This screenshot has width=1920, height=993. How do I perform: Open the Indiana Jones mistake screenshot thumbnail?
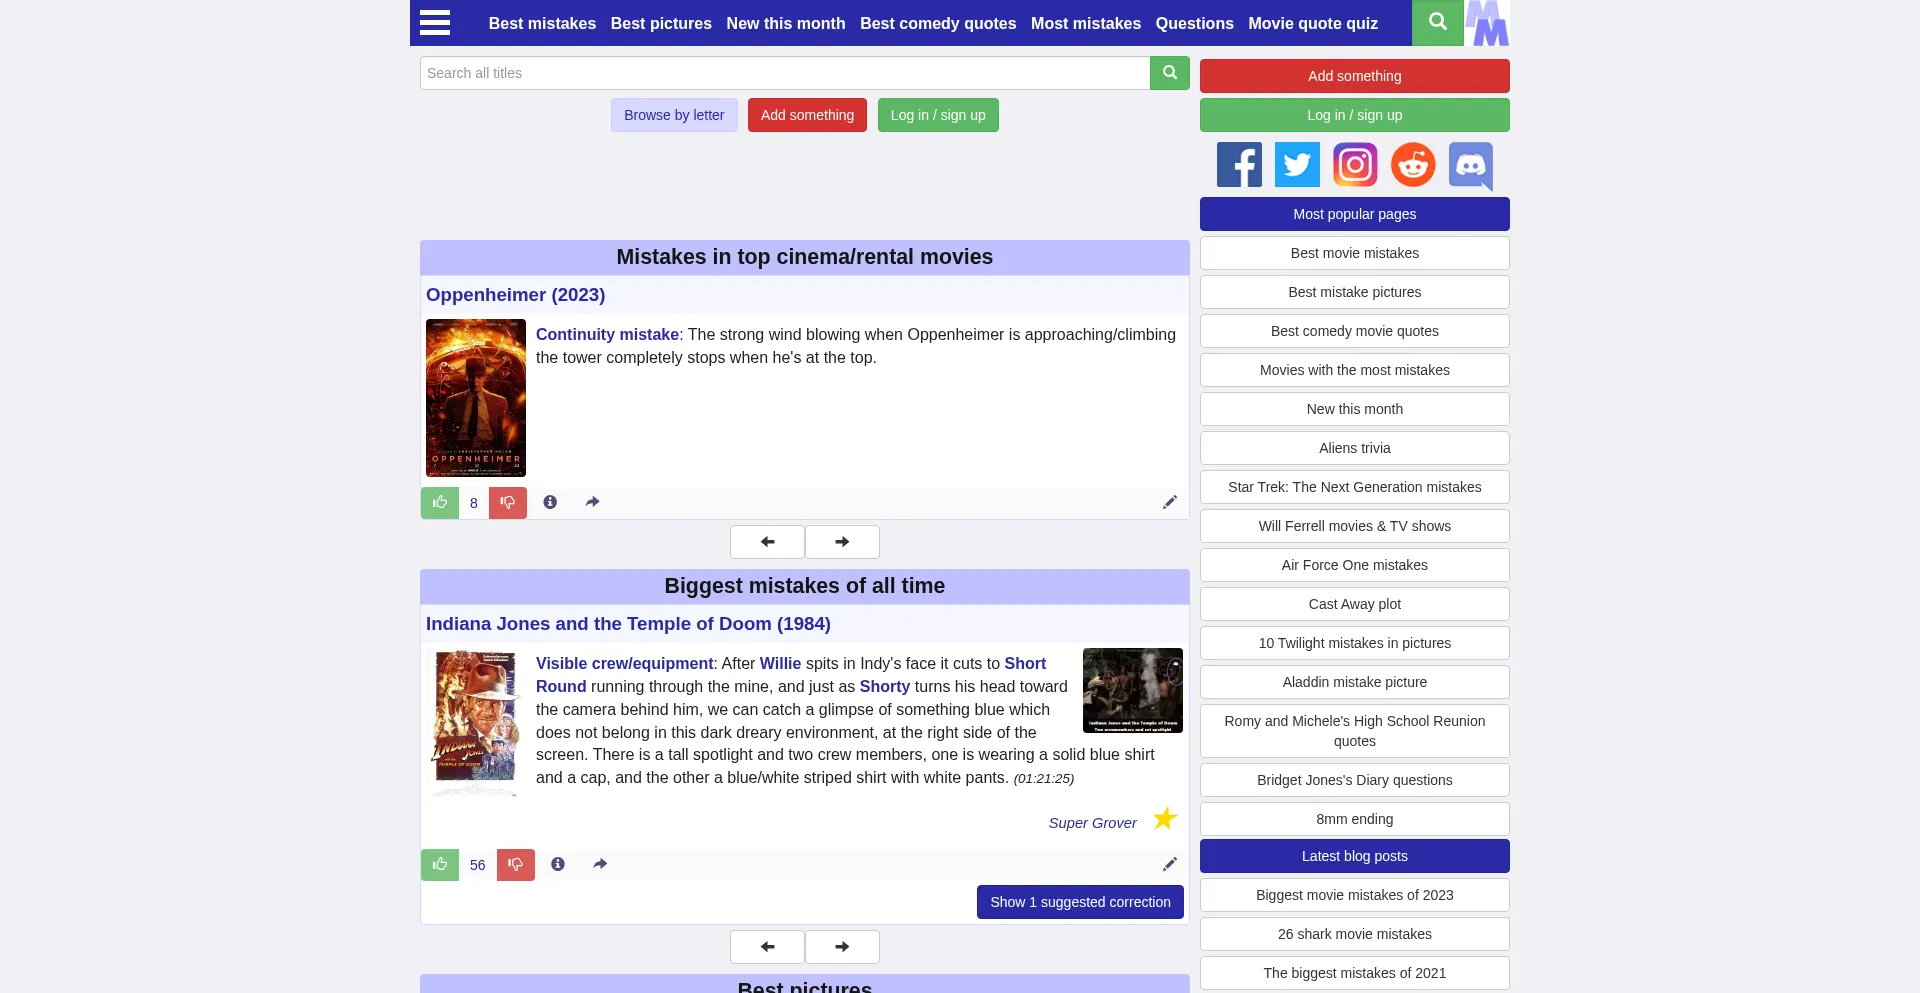pyautogui.click(x=1133, y=690)
